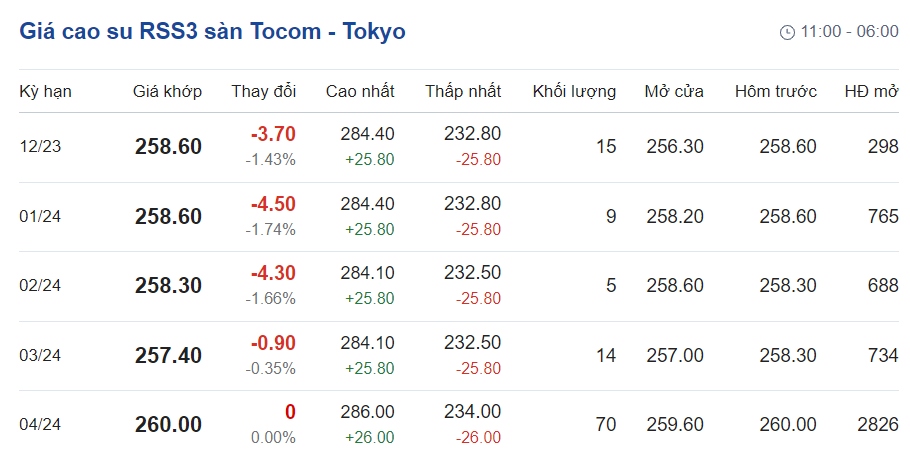Screen dimensions: 910x455
Task: Select the Mở cửa column header
Action: tap(674, 92)
